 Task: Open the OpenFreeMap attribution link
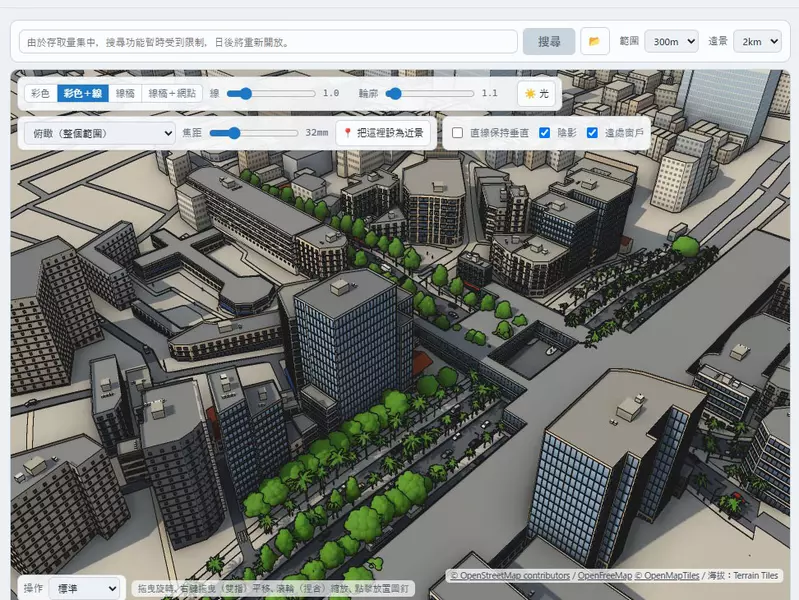(x=605, y=576)
